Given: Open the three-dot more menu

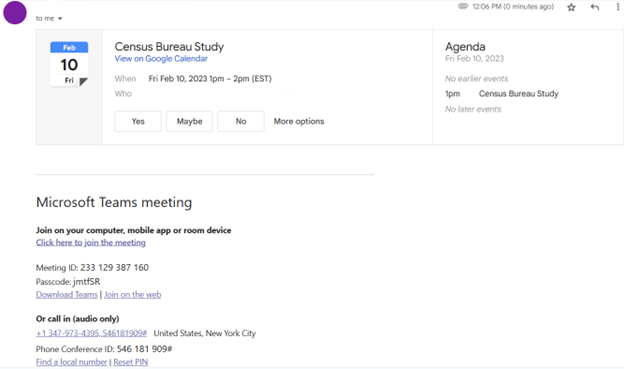Looking at the screenshot, I should [x=618, y=7].
